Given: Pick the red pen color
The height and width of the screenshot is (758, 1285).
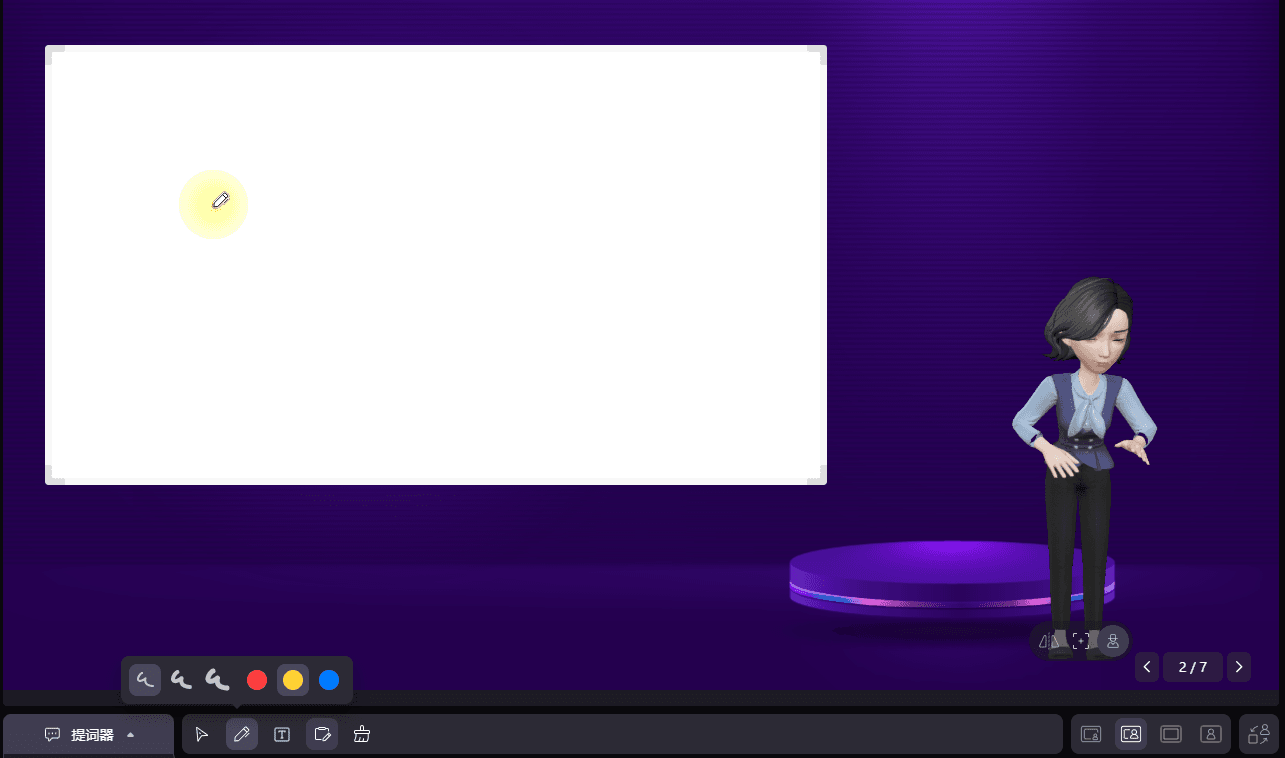Looking at the screenshot, I should (x=257, y=680).
